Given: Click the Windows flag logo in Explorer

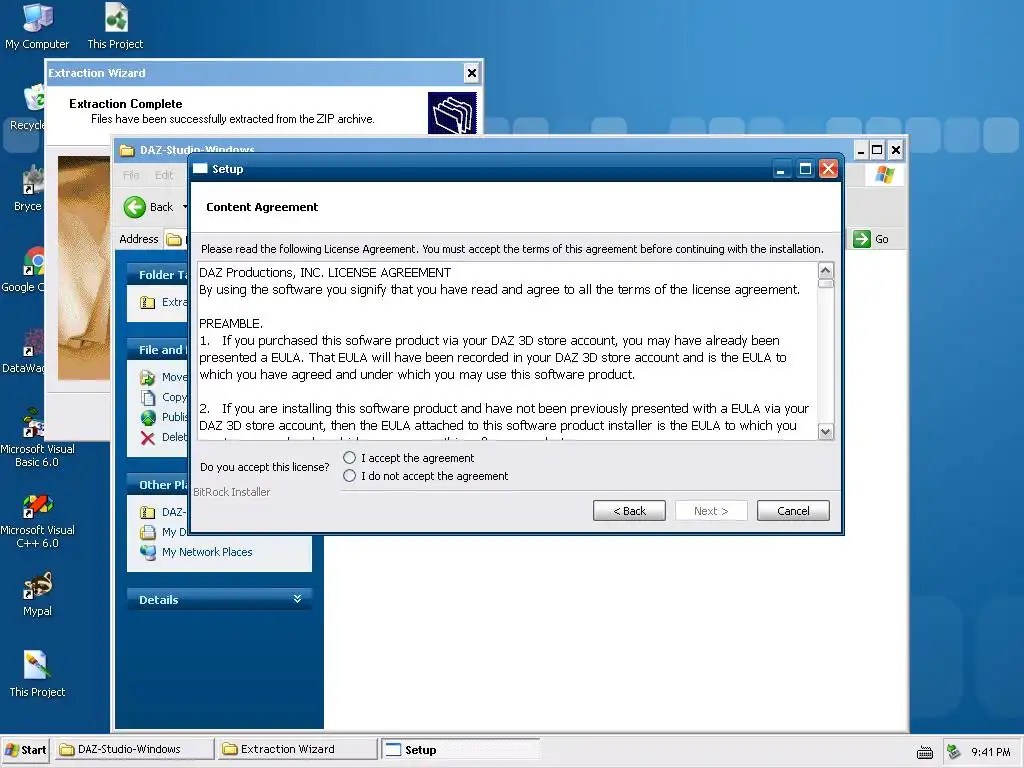Looking at the screenshot, I should 885,174.
